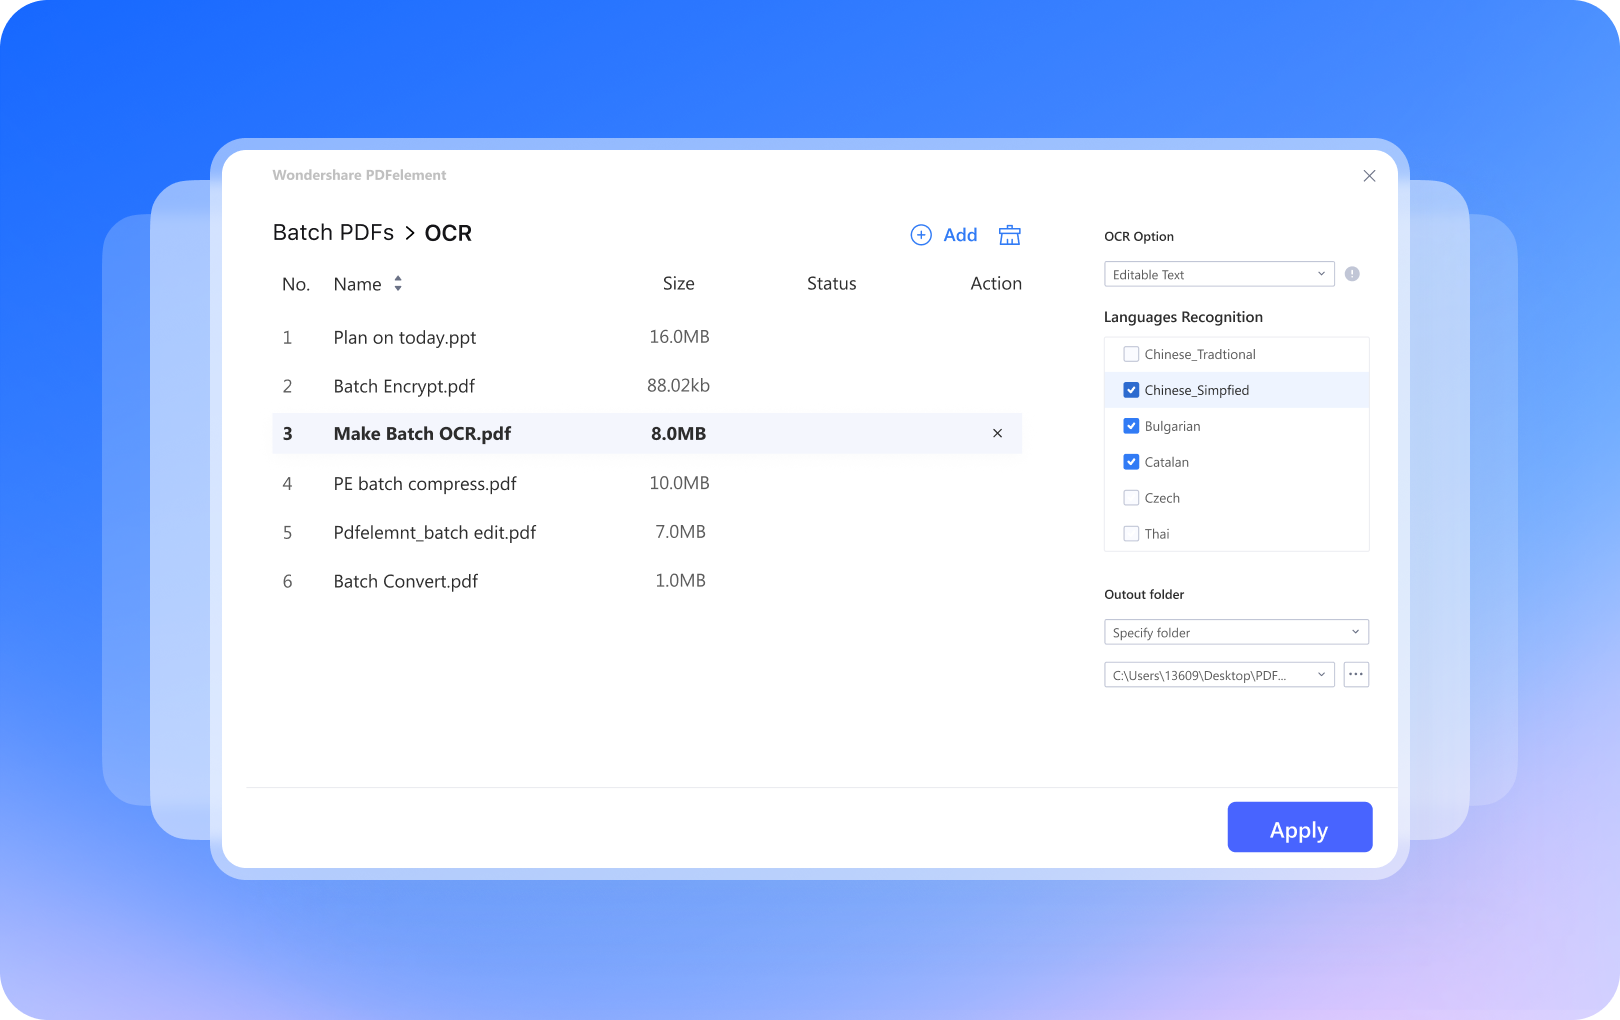Image resolution: width=1620 pixels, height=1020 pixels.
Task: Open the Editable Text OCR option dropdown
Action: click(x=1218, y=274)
